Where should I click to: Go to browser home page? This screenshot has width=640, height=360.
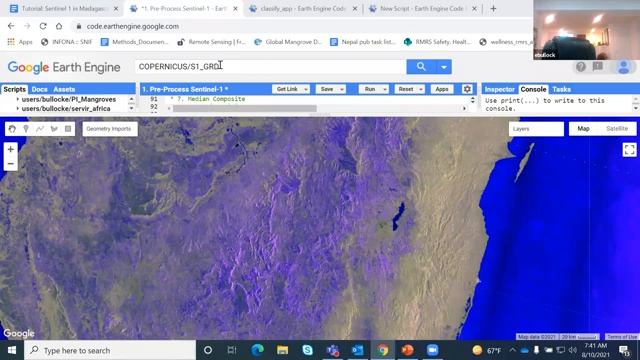[59, 26]
